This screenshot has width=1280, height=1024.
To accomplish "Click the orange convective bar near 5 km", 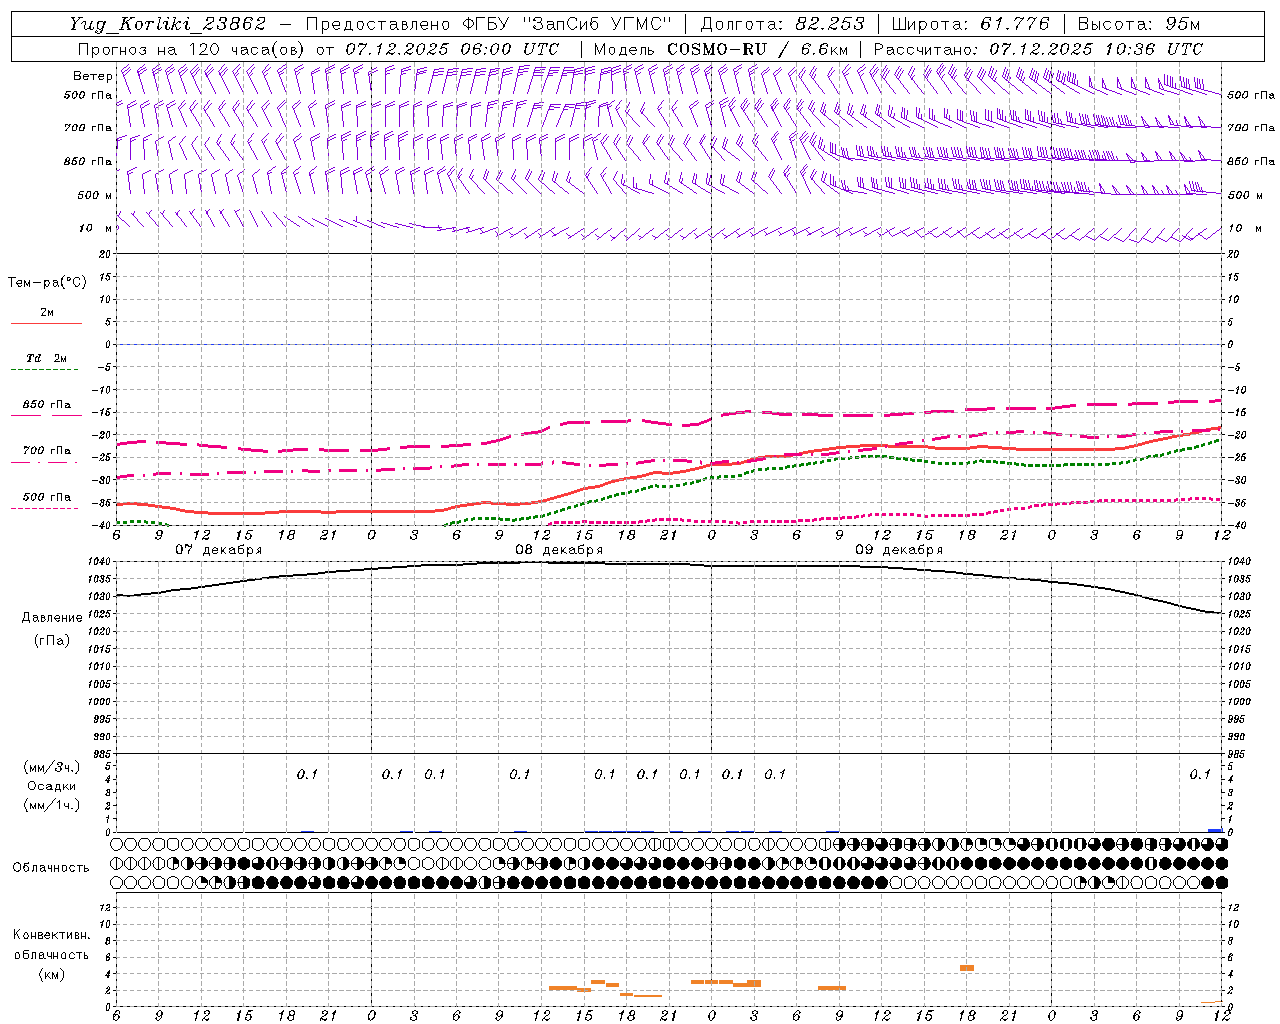I will coord(967,968).
